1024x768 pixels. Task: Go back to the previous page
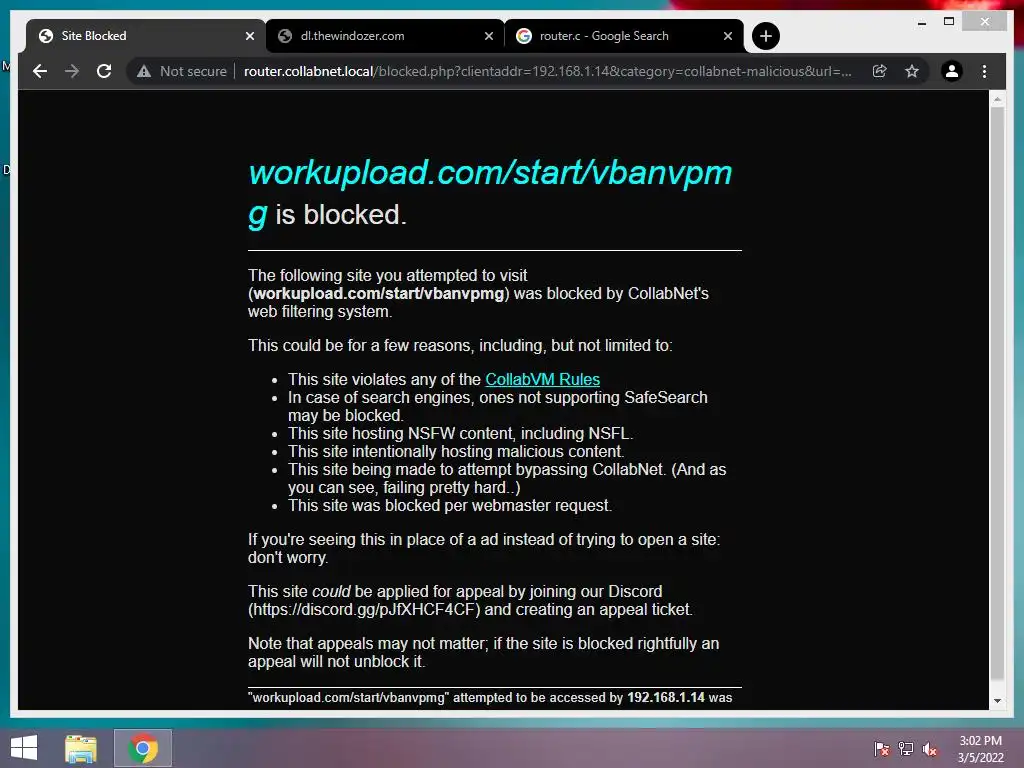tap(40, 71)
